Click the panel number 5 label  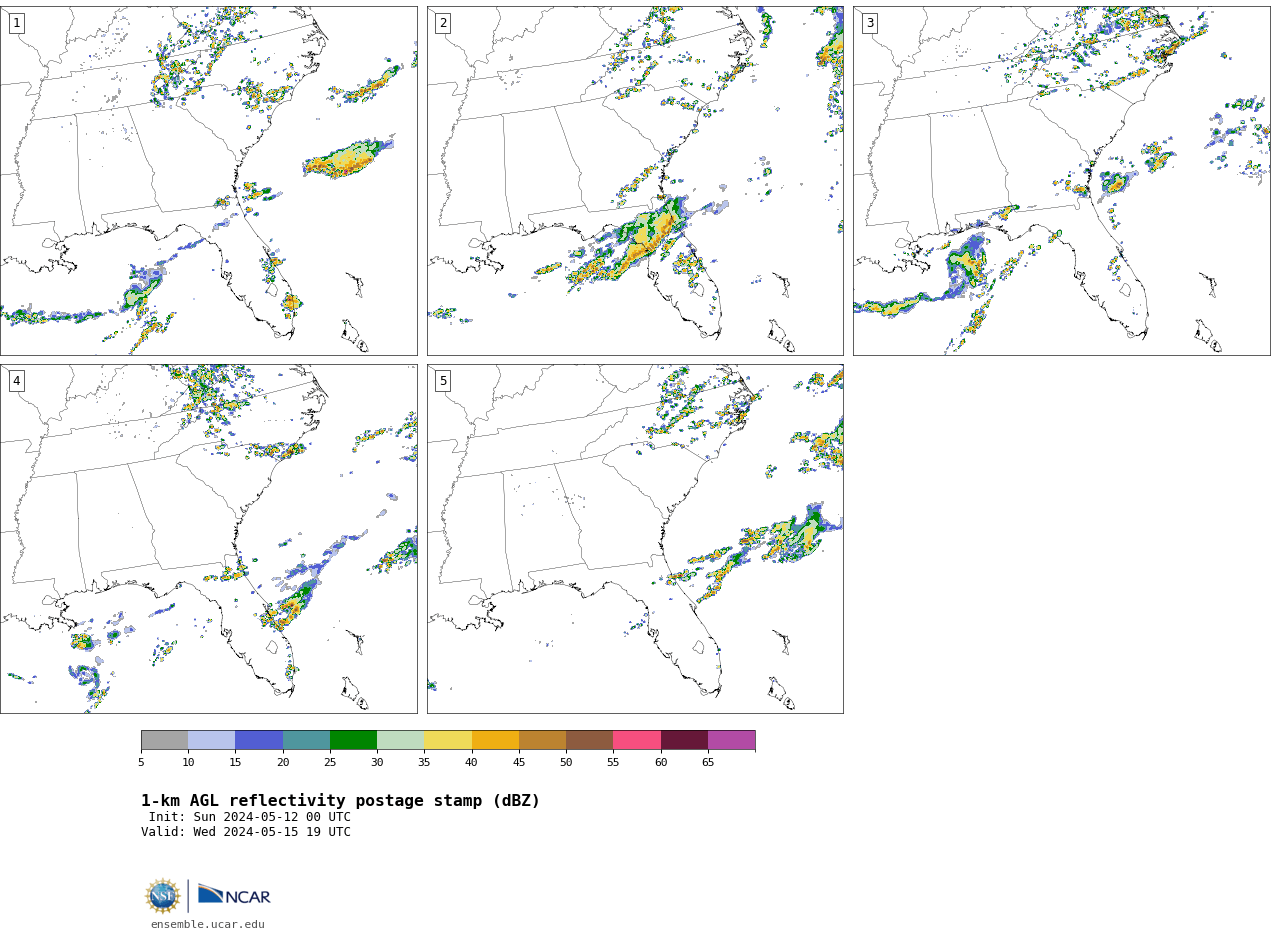point(443,381)
